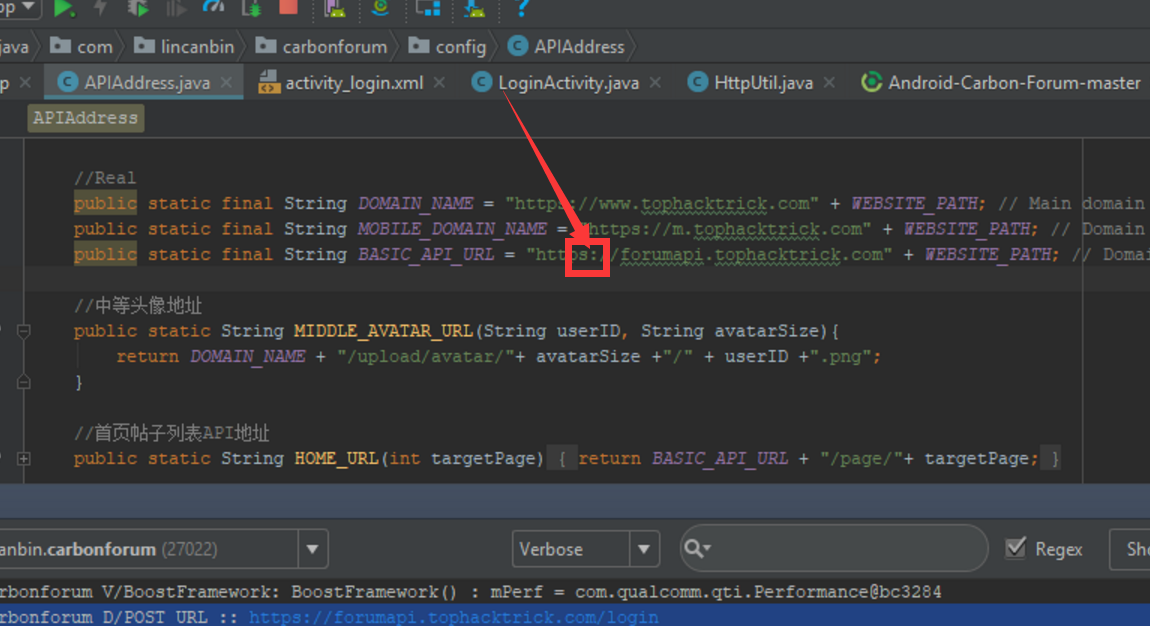Toggle the Regex checkbox in logcat
This screenshot has height=626, width=1150.
tap(1016, 548)
